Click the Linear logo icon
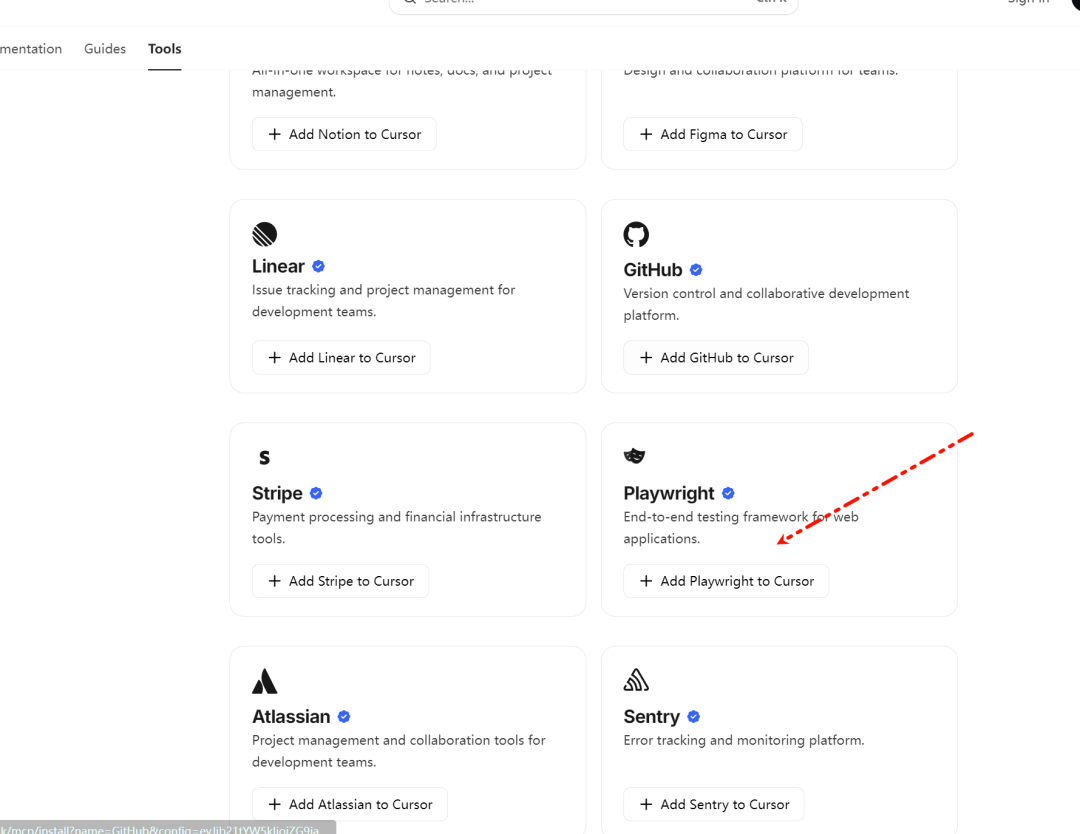1080x834 pixels. (x=264, y=235)
